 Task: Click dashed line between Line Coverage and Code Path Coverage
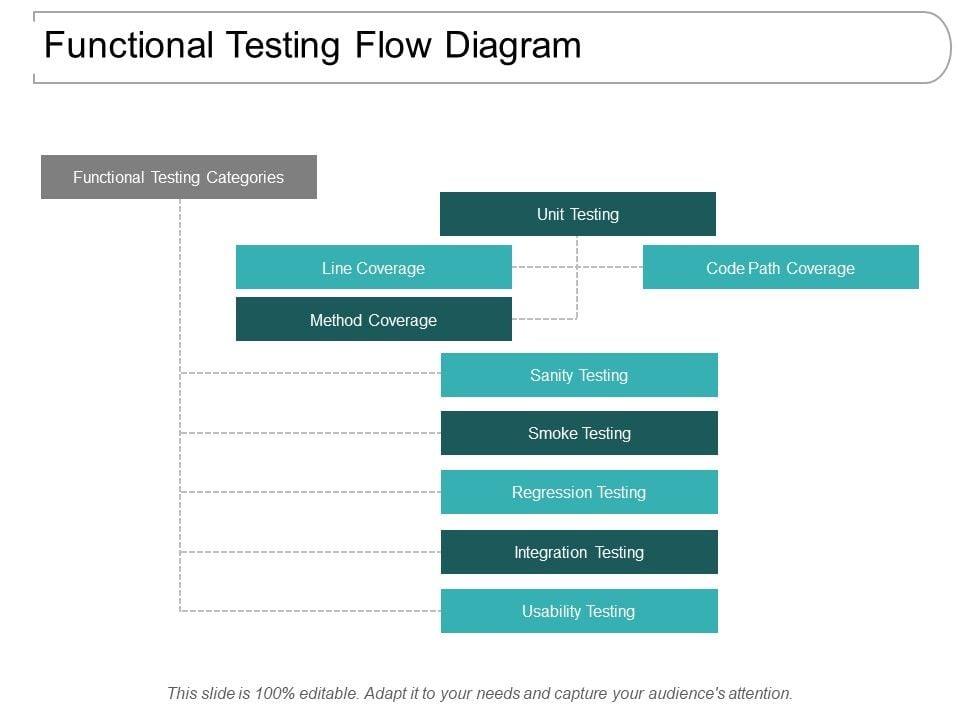610,267
